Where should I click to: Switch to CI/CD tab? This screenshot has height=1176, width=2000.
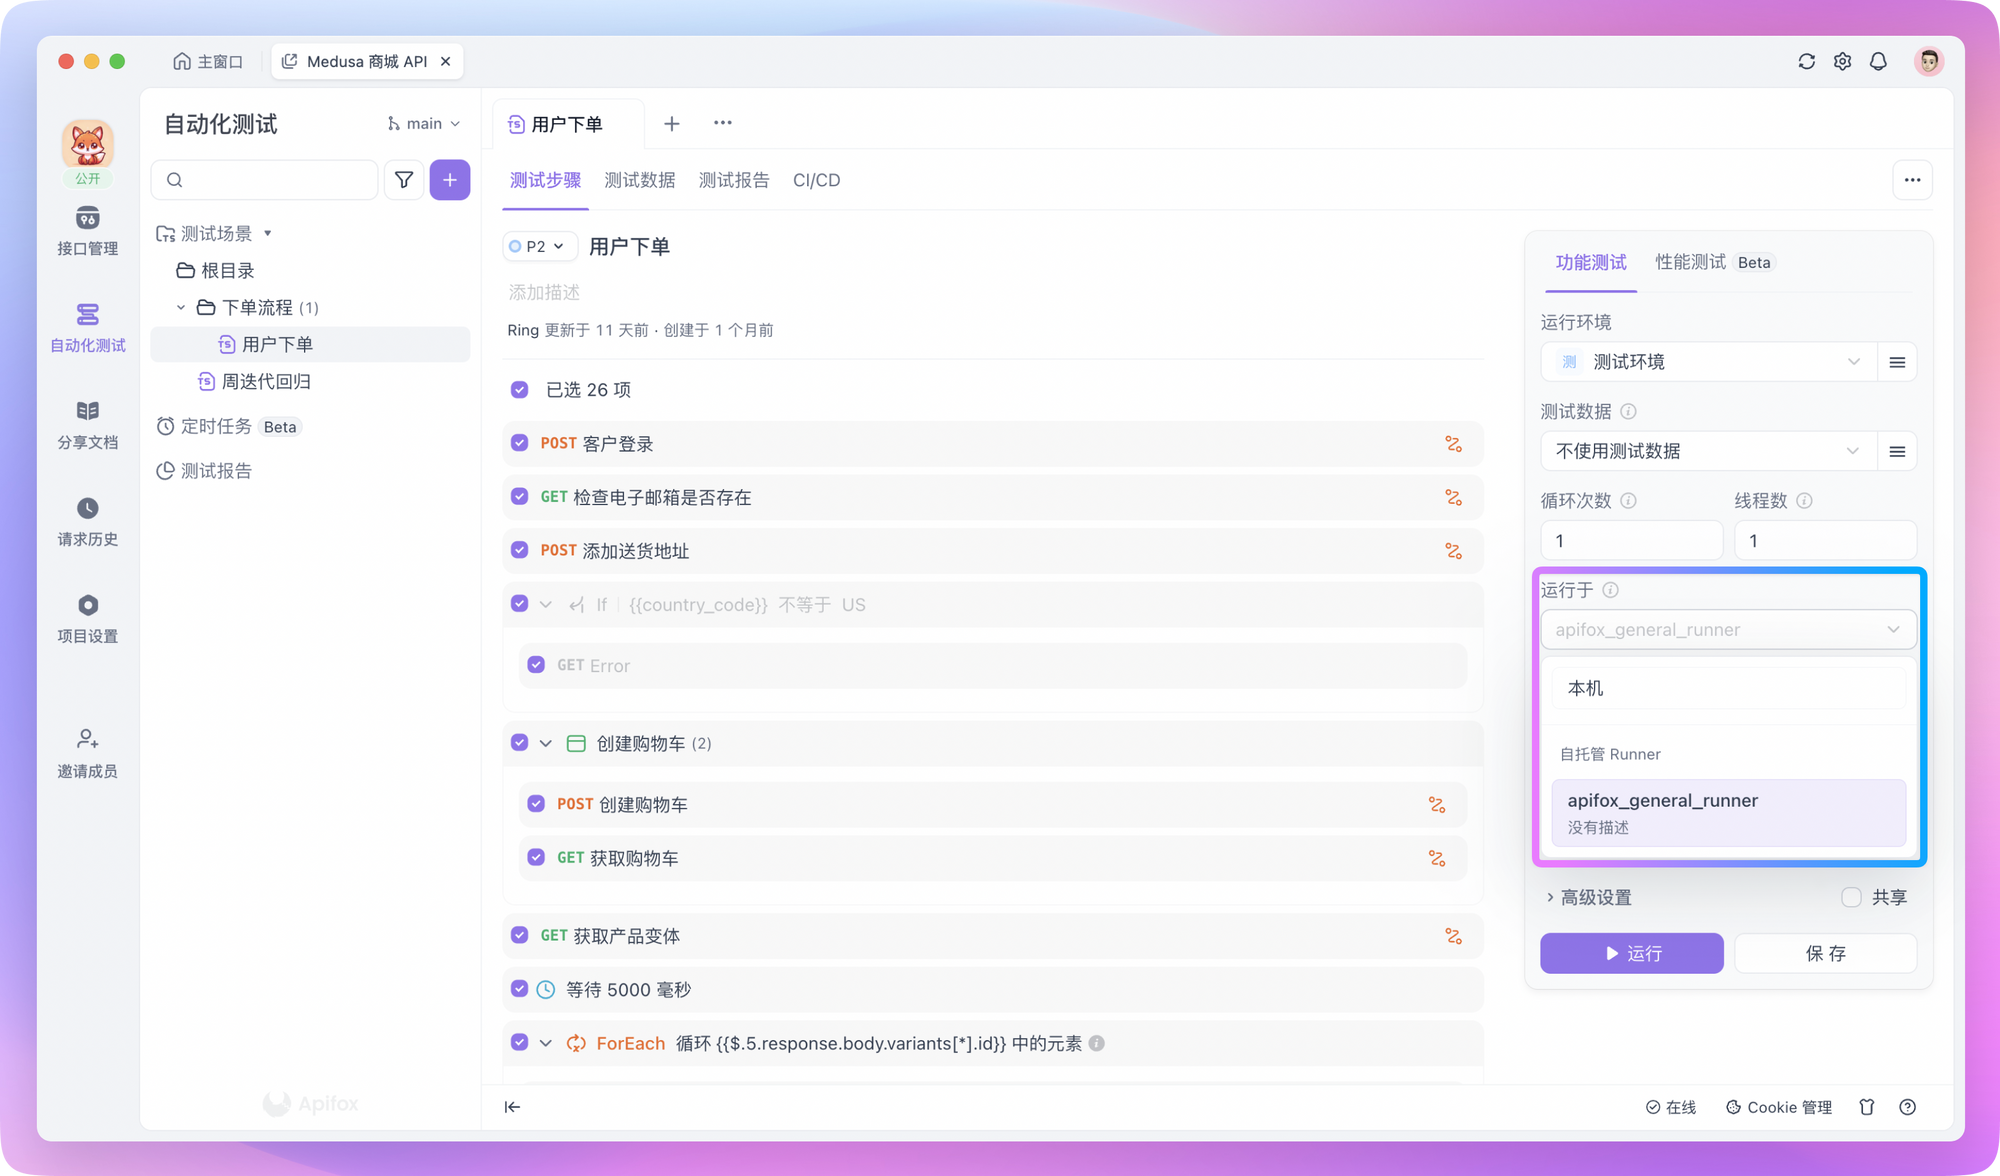pos(817,180)
